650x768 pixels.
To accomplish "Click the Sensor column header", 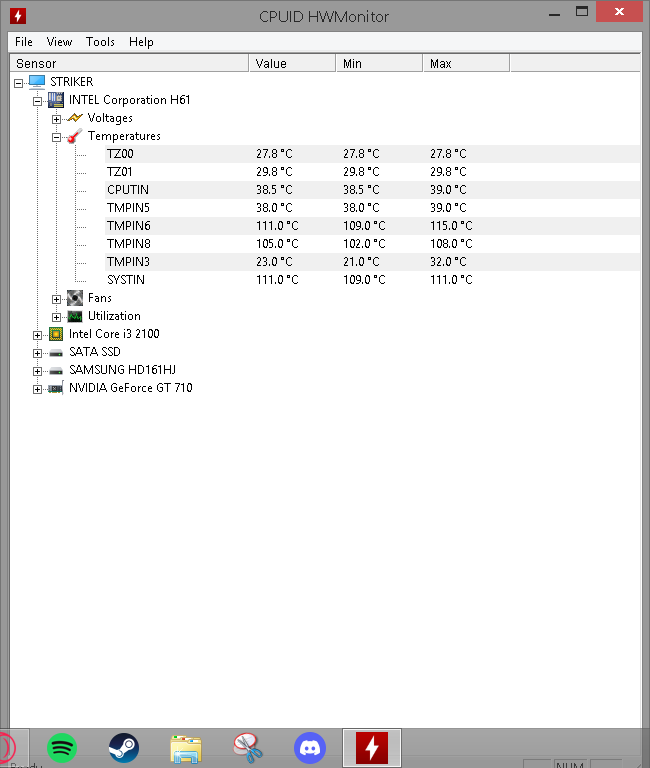I will click(129, 64).
